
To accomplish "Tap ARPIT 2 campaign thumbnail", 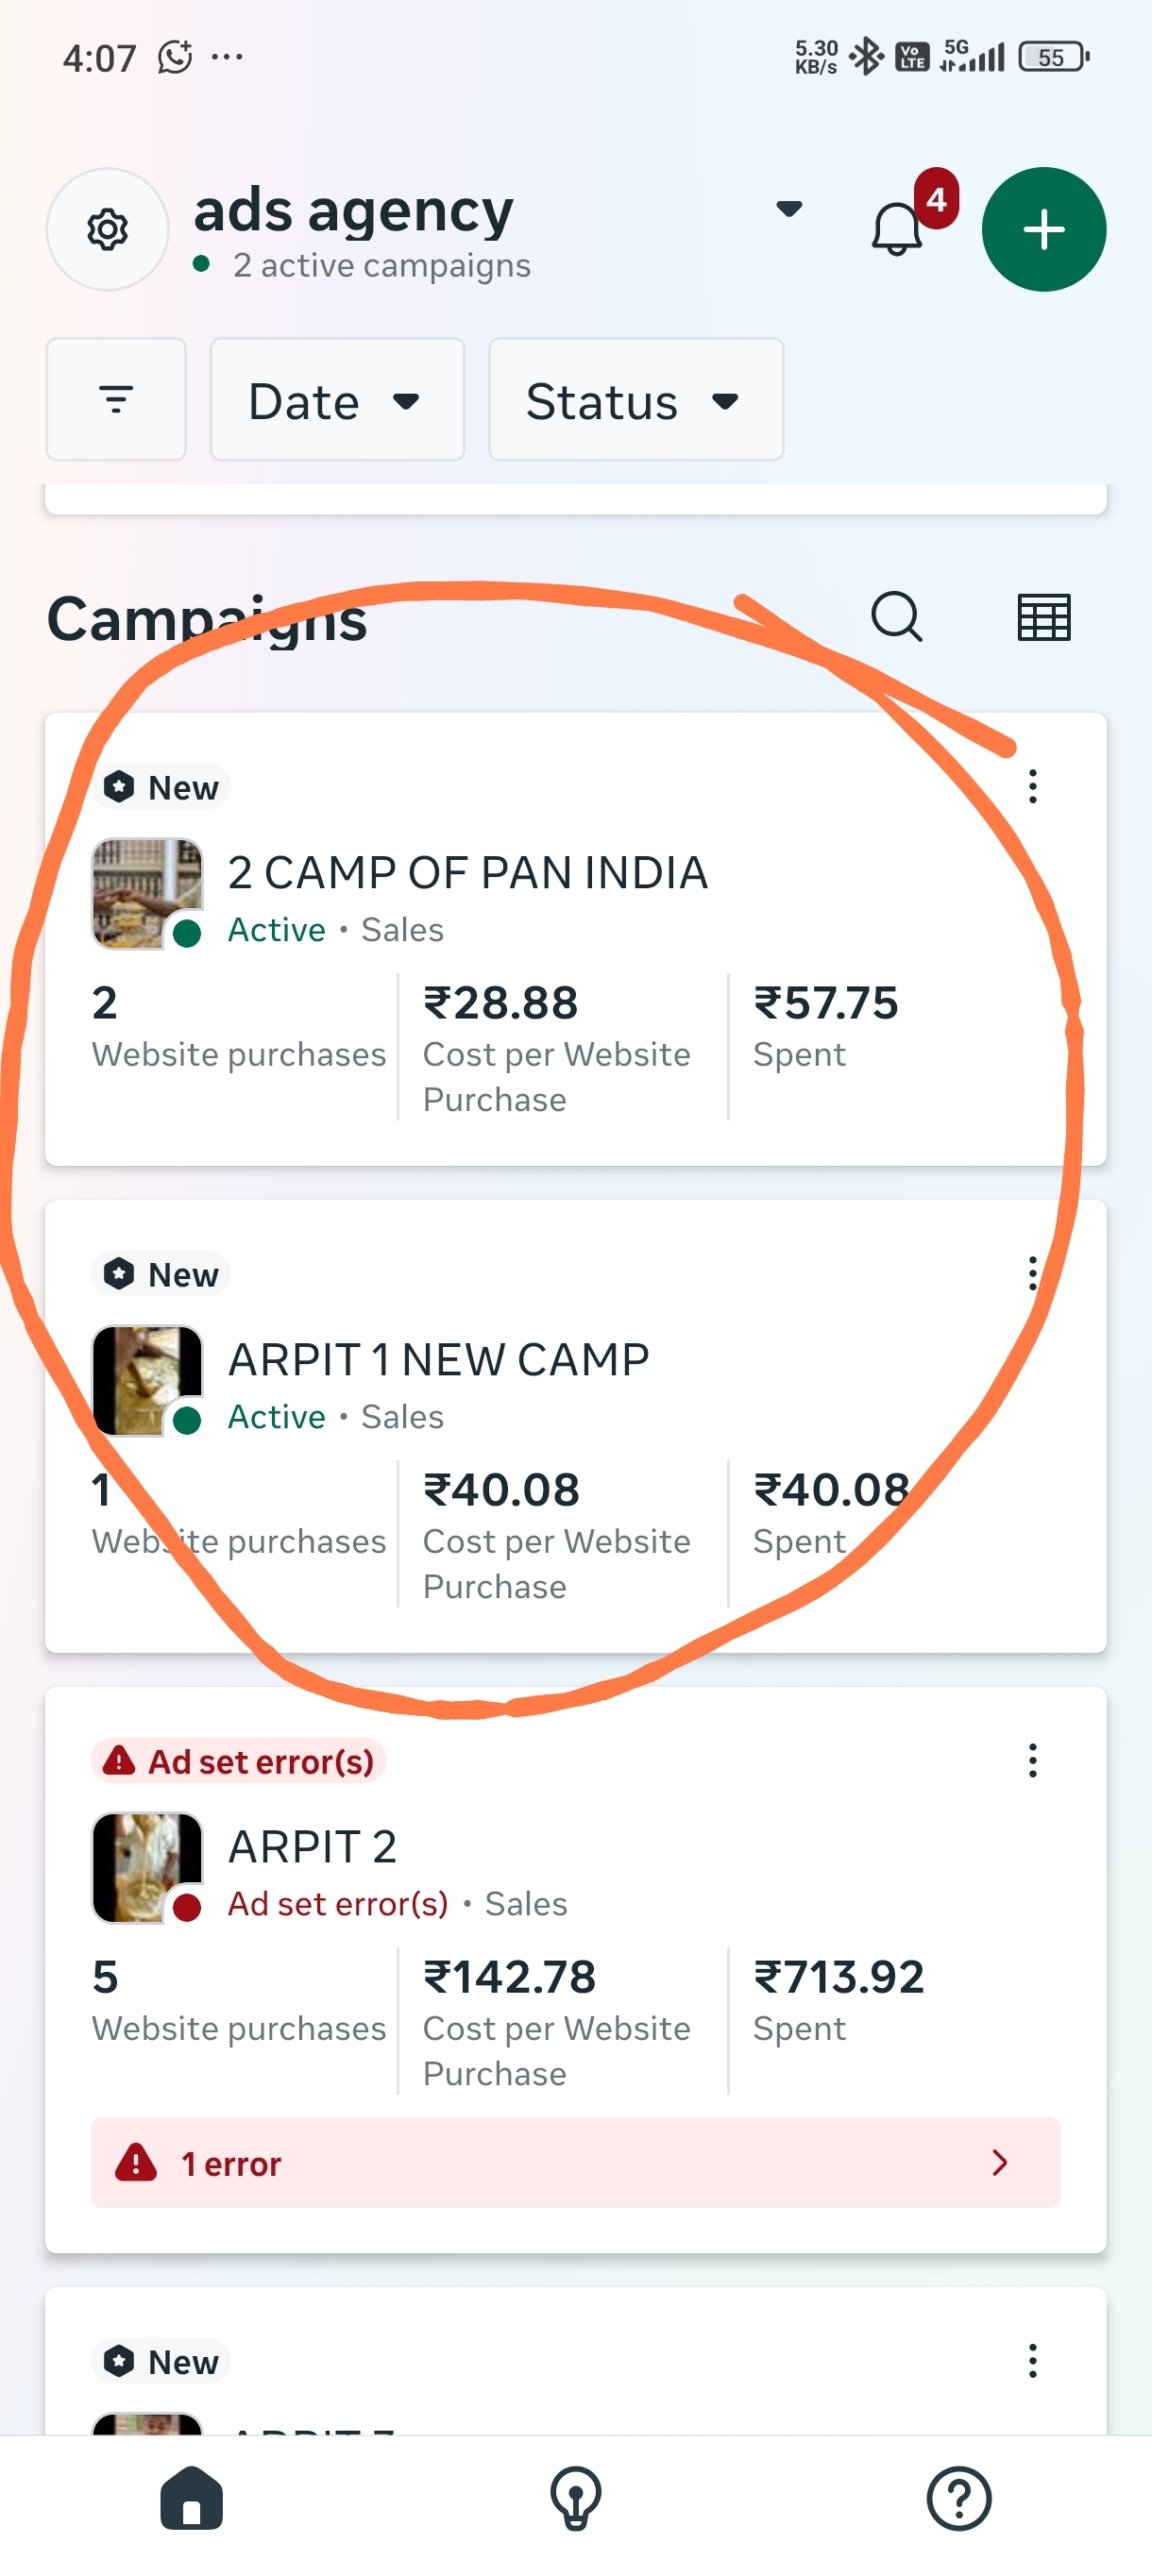I will 147,1867.
